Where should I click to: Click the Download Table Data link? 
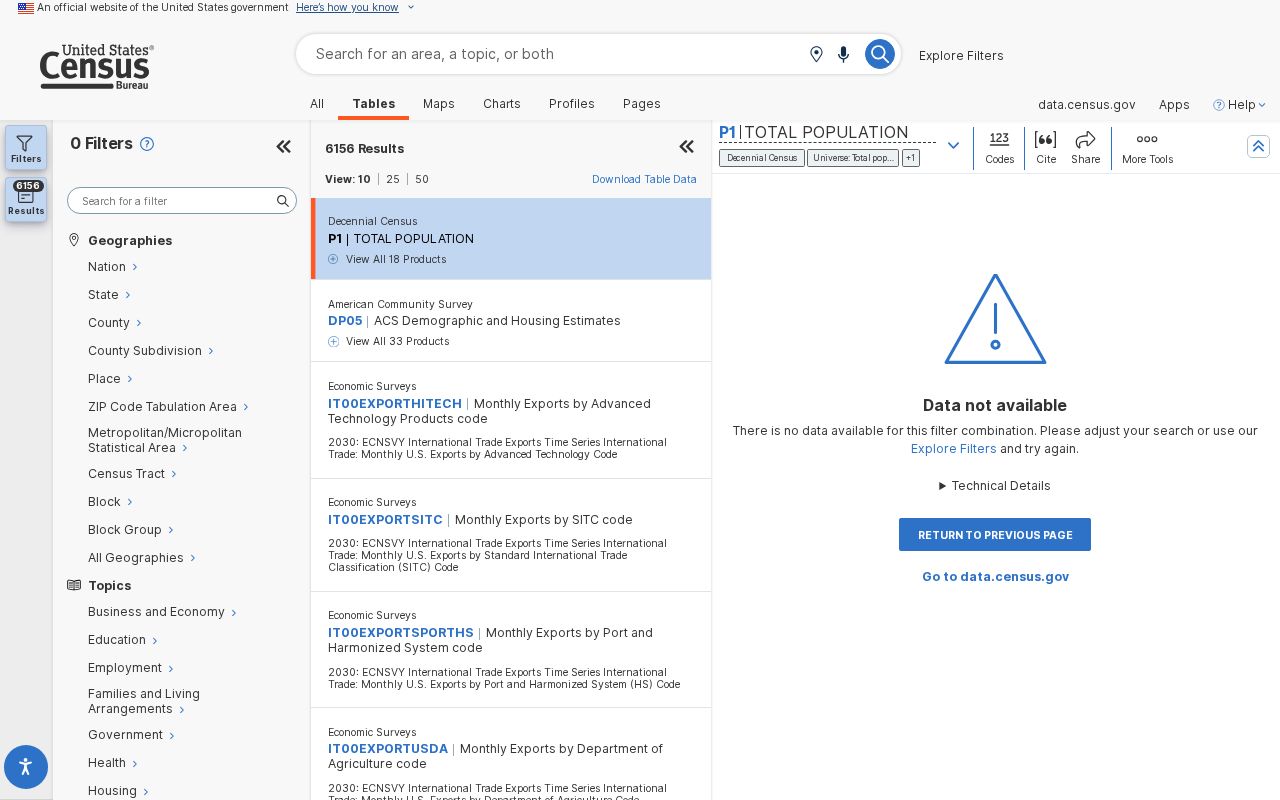[x=644, y=179]
